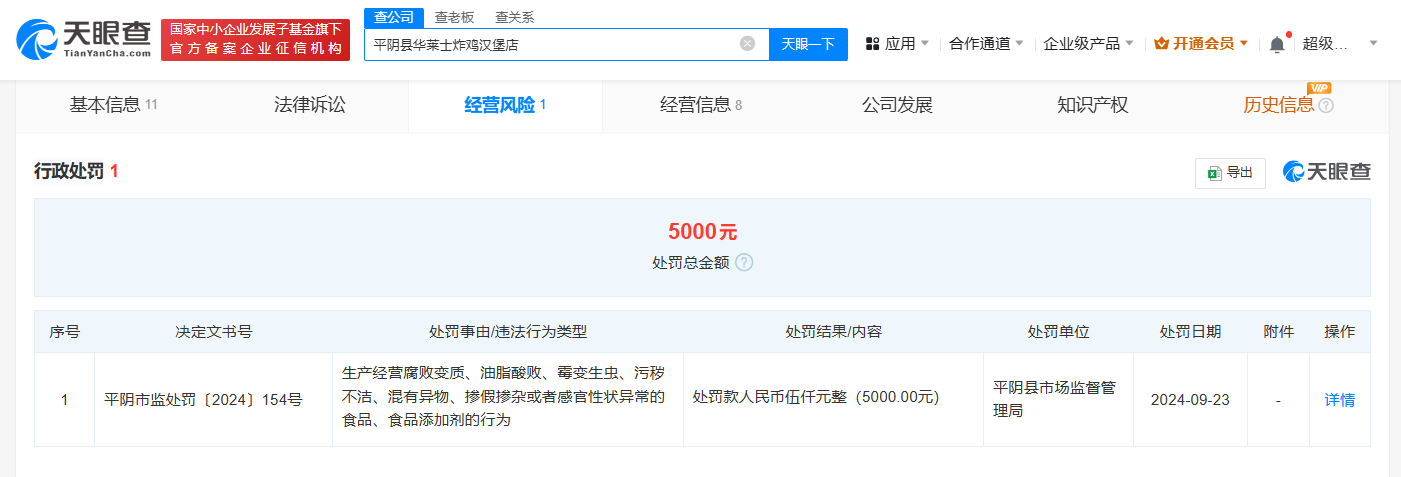Switch to the 经营信息 tab

click(701, 105)
